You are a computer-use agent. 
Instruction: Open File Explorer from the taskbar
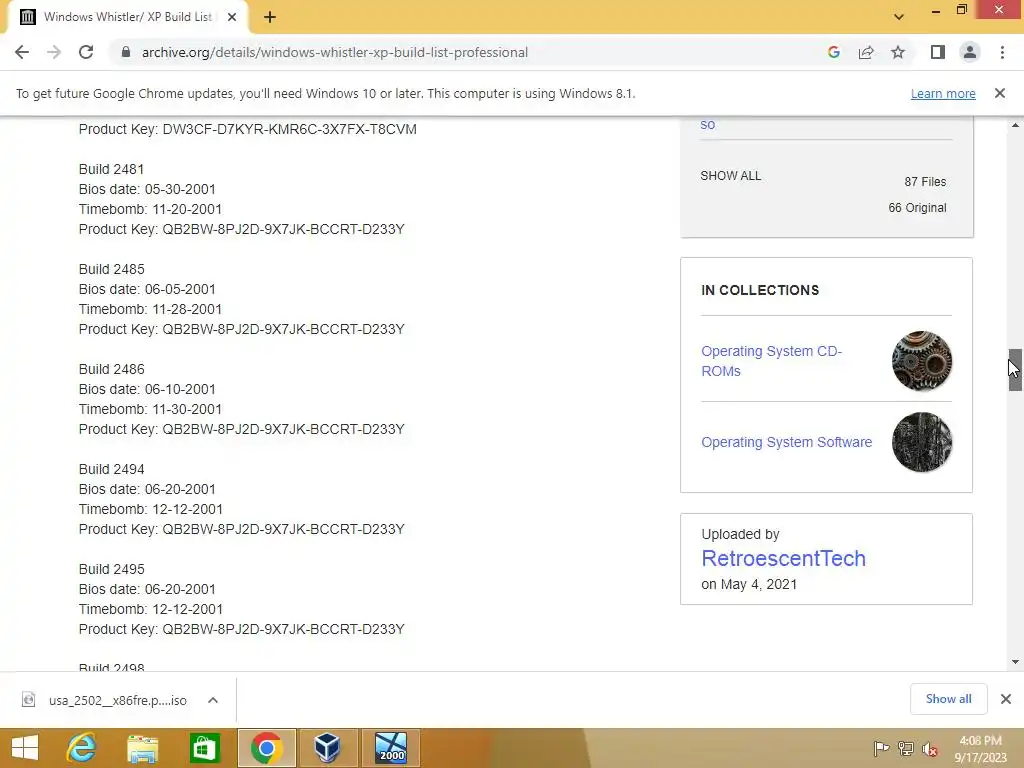click(142, 748)
